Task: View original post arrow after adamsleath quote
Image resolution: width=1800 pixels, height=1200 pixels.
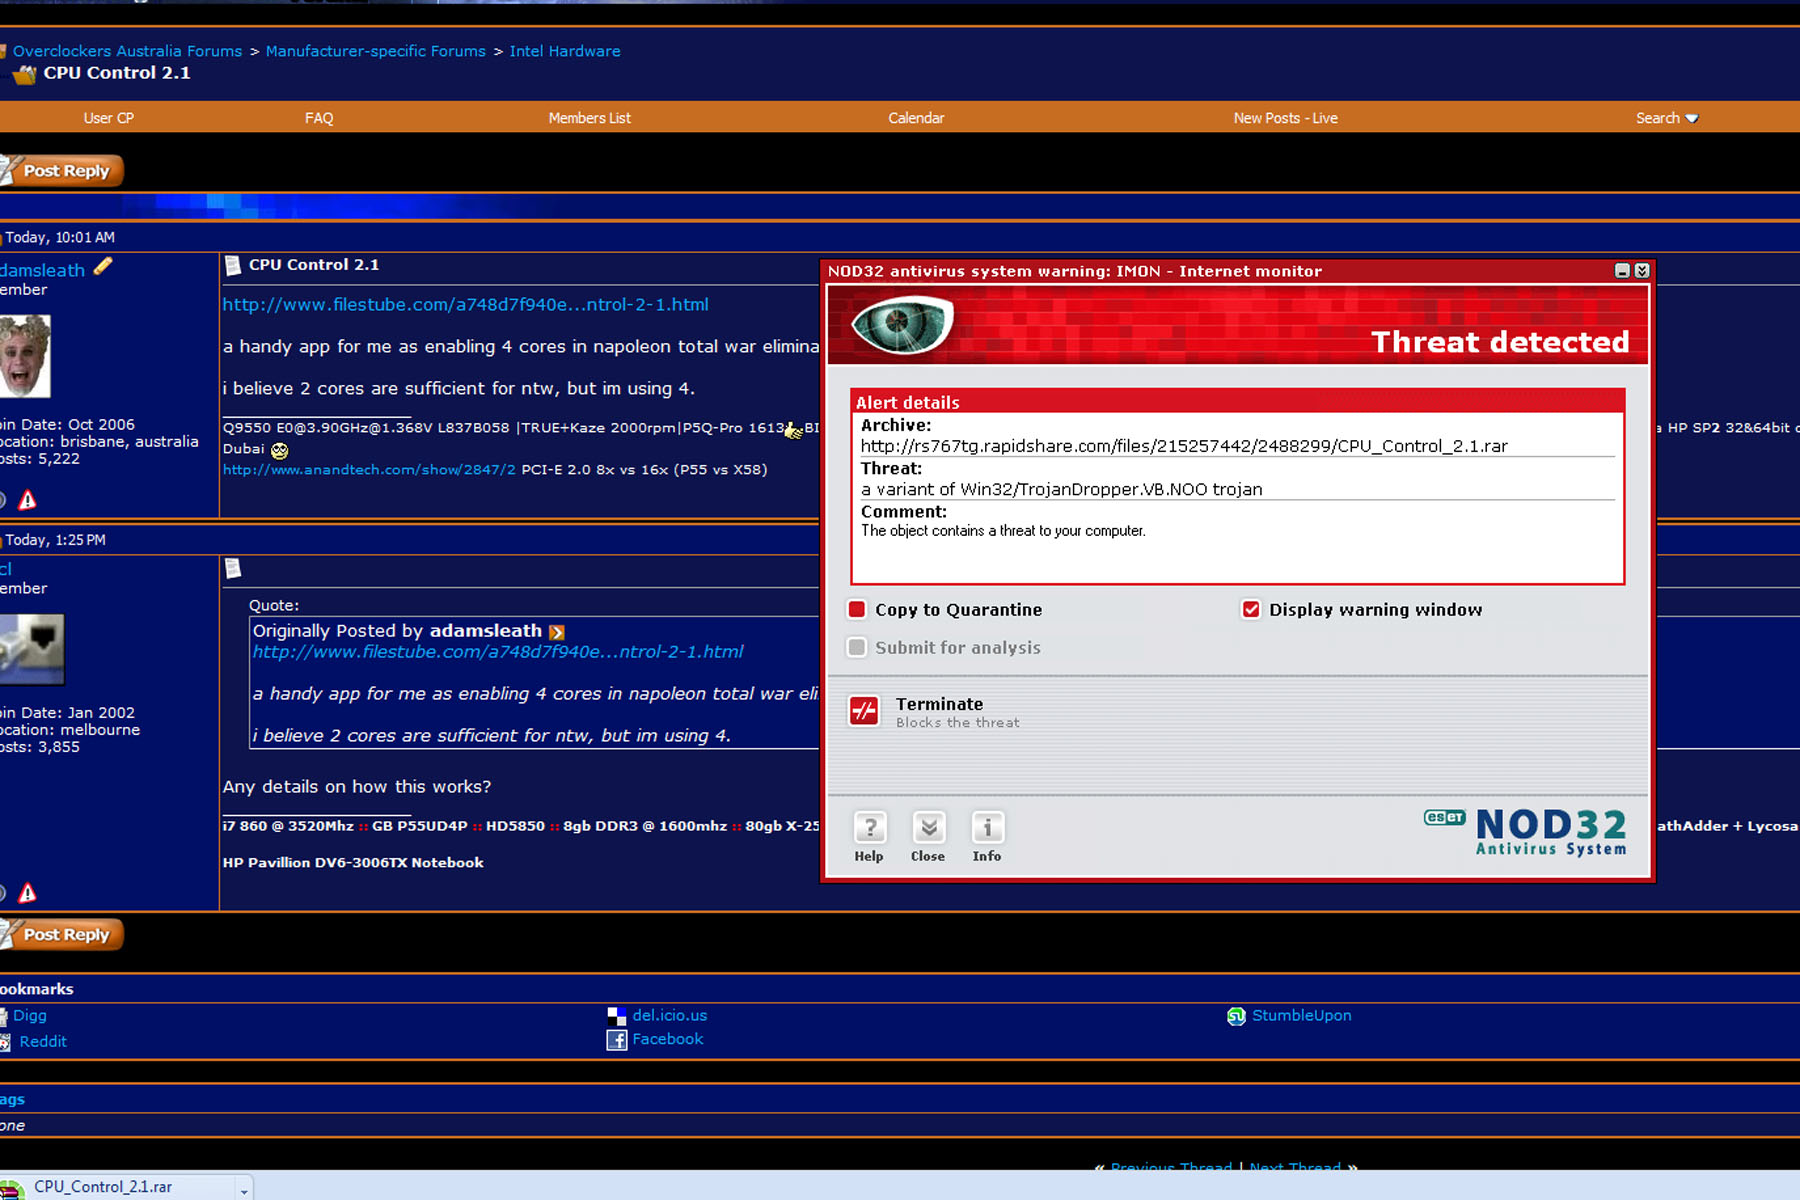Action: (x=557, y=632)
